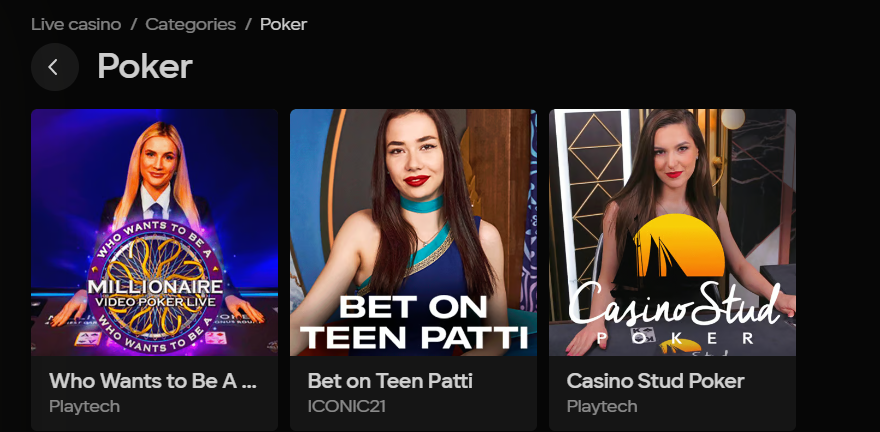
Task: Go to the Categories breadcrumb link
Action: pyautogui.click(x=191, y=25)
